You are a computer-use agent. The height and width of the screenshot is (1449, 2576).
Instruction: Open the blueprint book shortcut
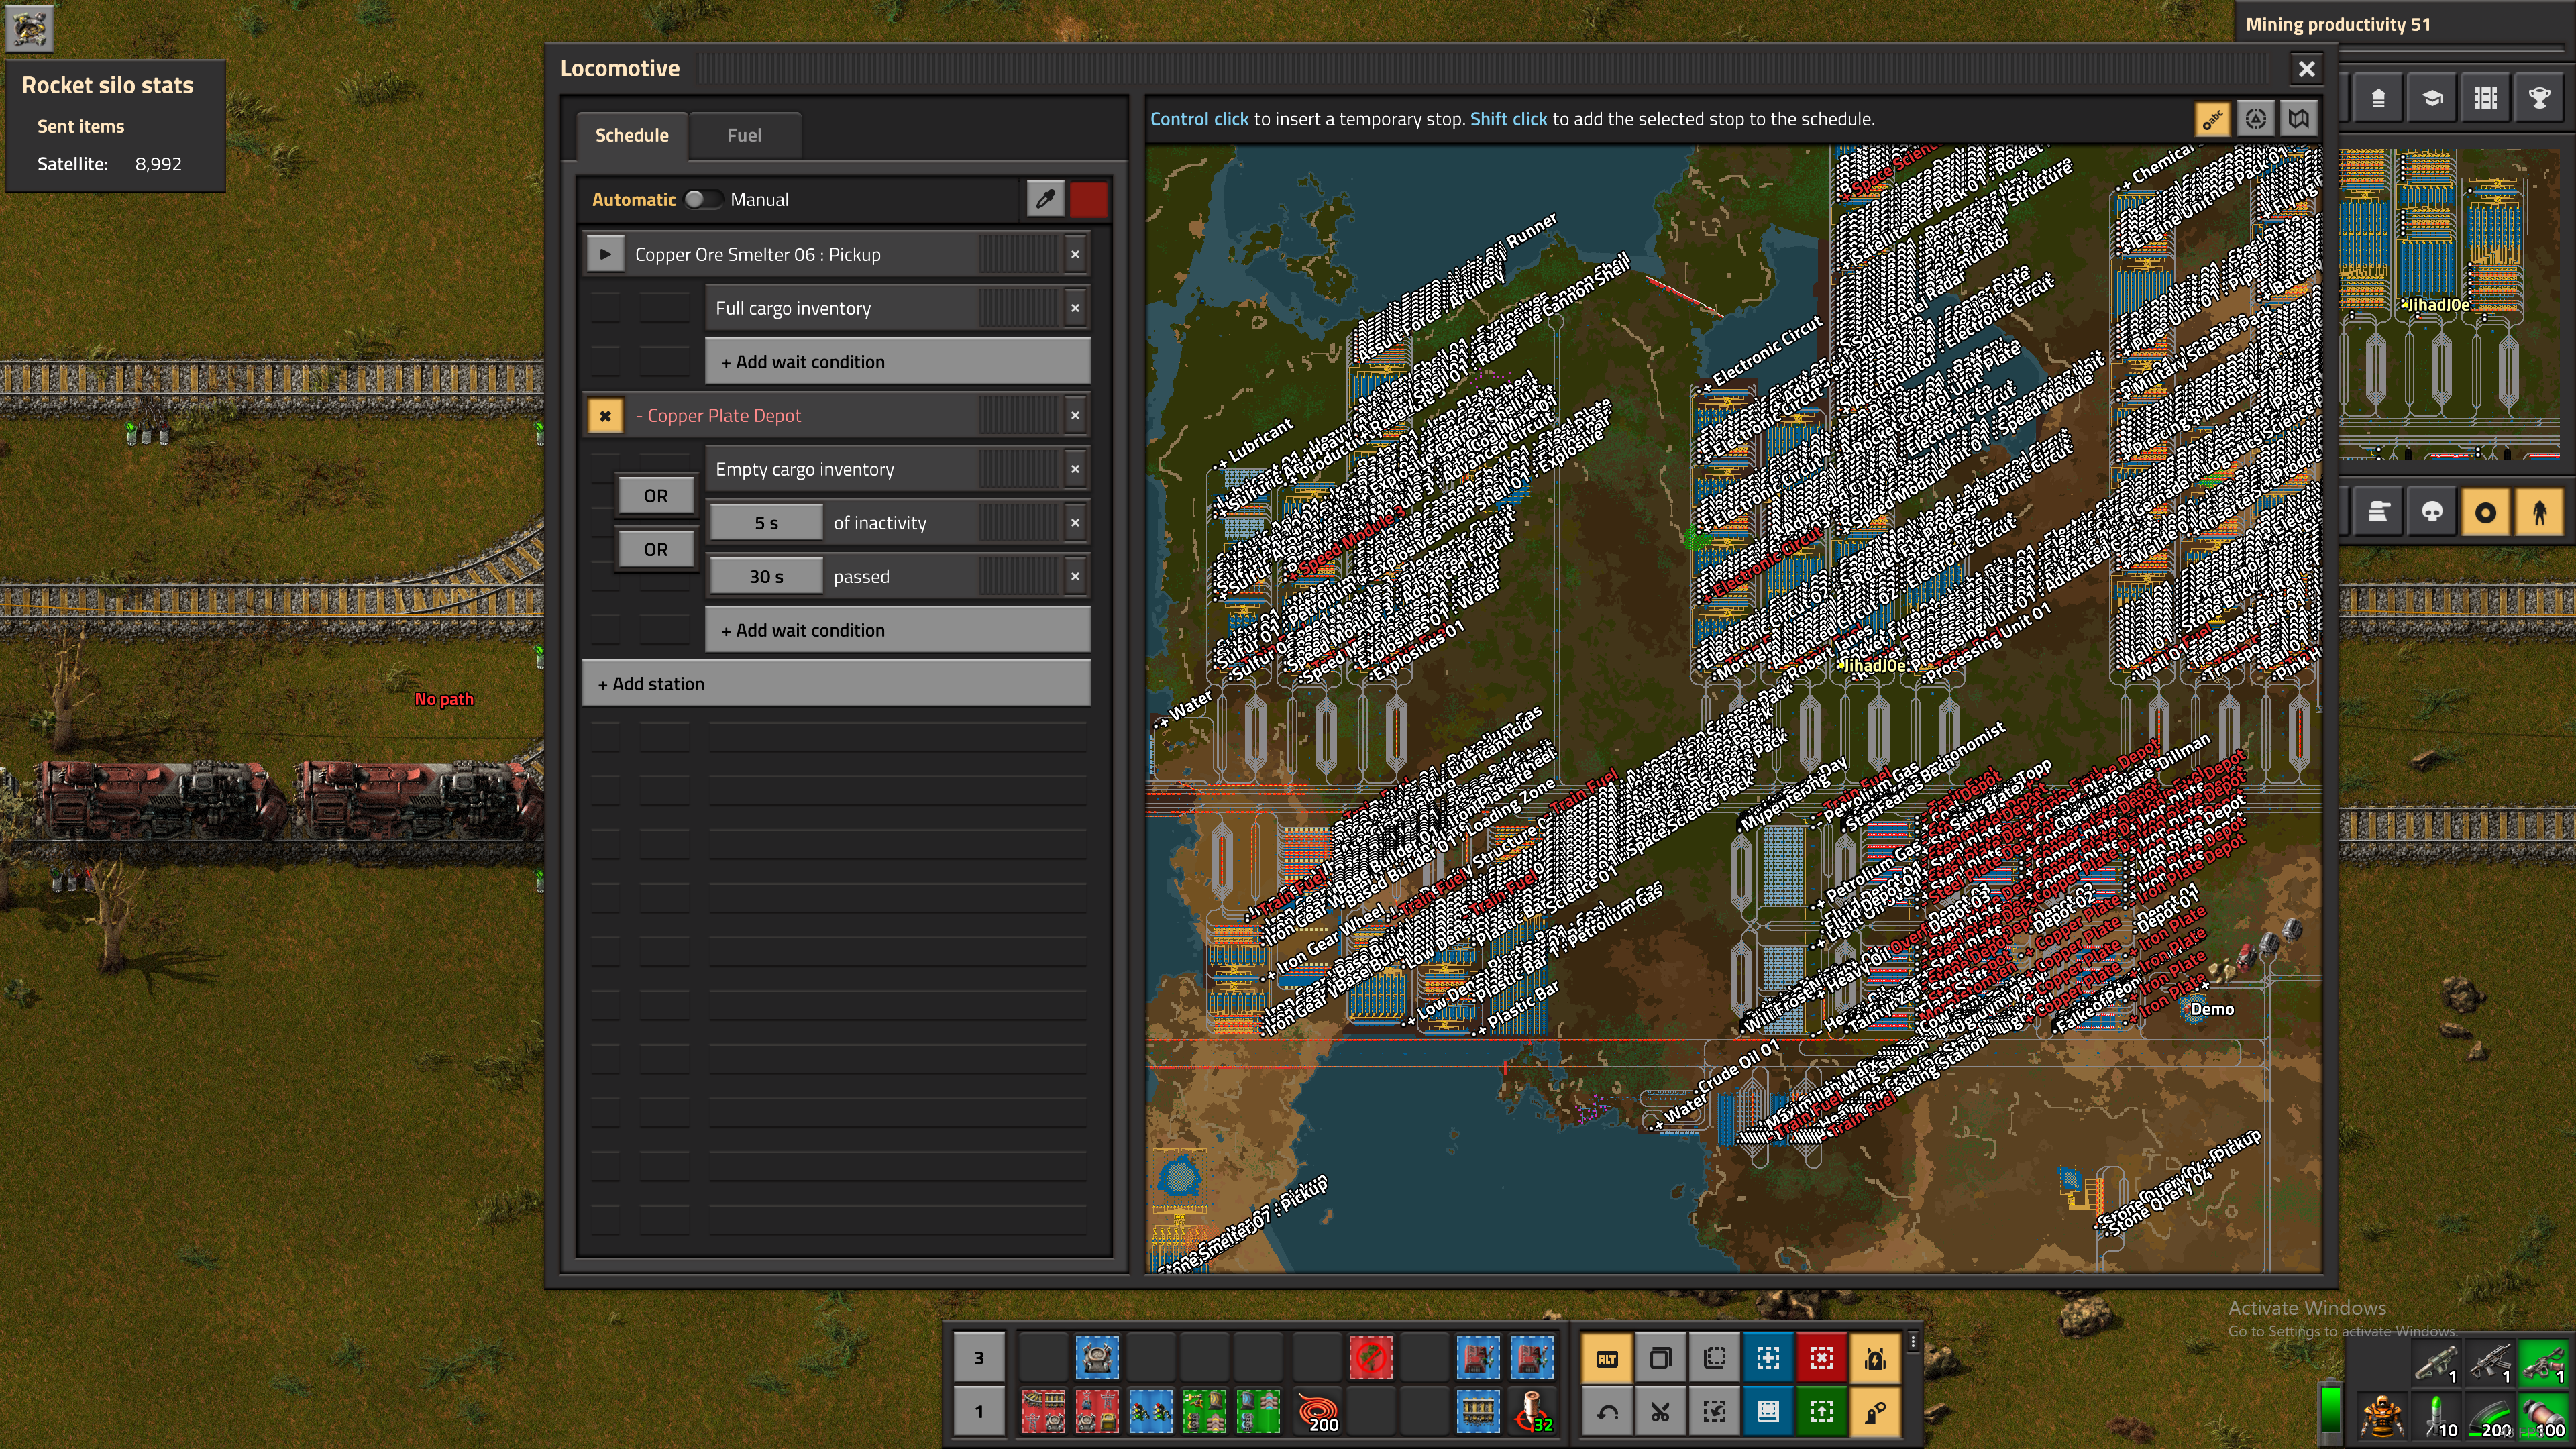pyautogui.click(x=1768, y=1412)
